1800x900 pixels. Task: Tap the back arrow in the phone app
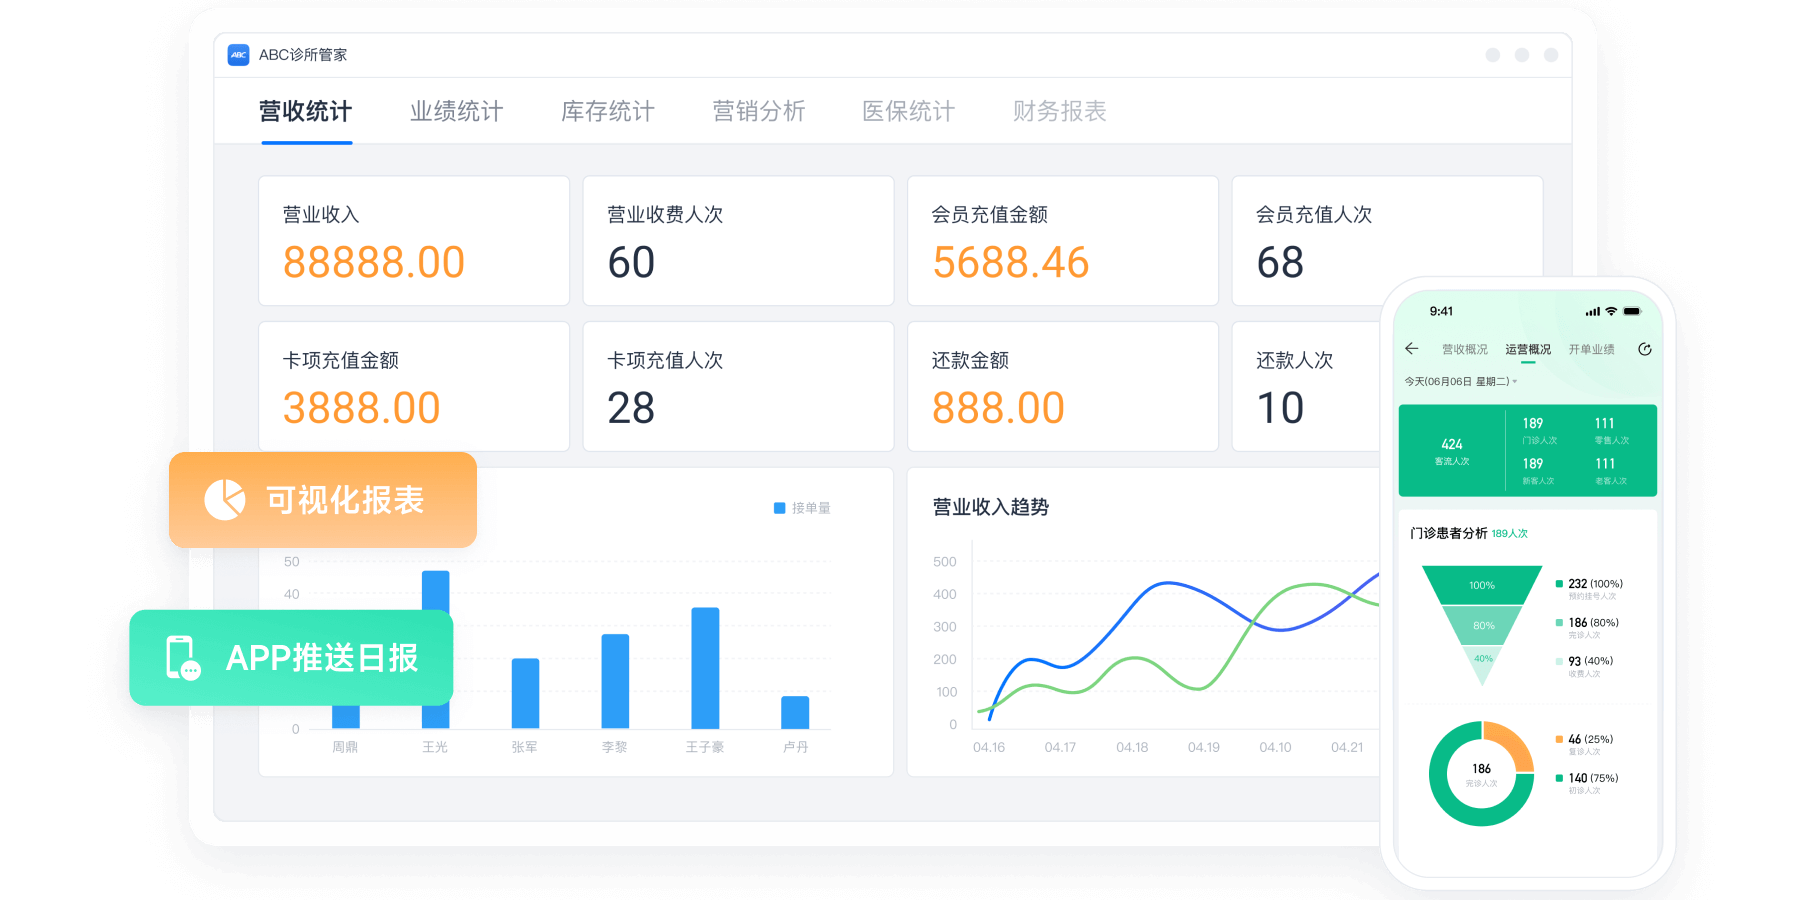(x=1411, y=348)
